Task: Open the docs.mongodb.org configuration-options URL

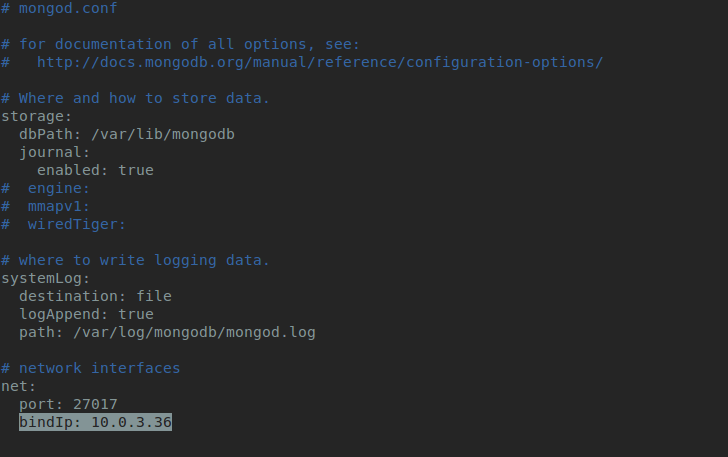Action: 320,62
